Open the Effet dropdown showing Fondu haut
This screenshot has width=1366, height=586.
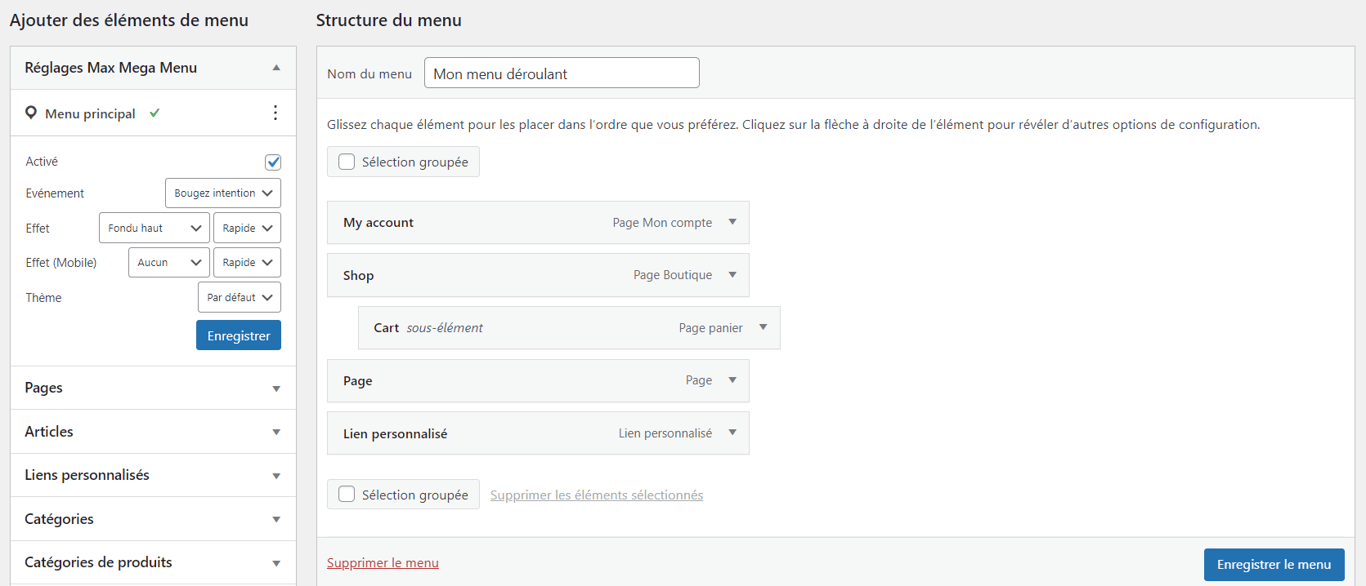pos(154,227)
